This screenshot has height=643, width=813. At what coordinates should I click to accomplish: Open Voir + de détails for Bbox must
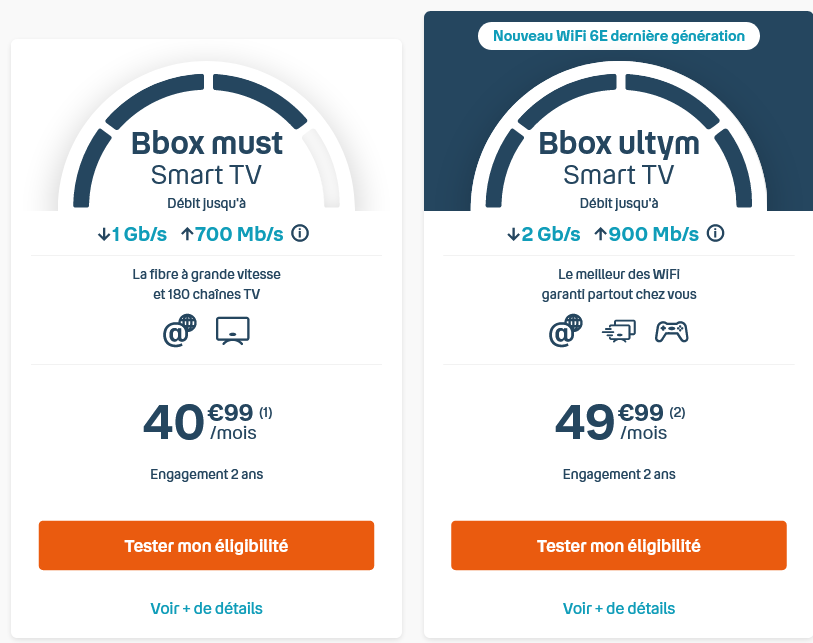tap(206, 608)
